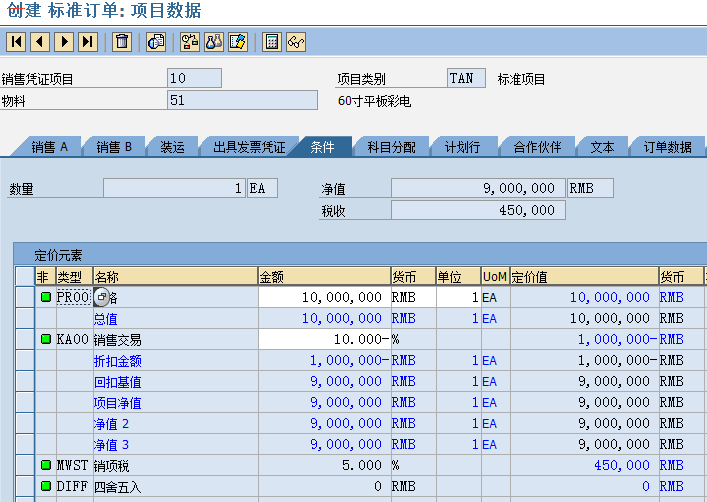Click the 四舍五入 condition name
707x502 pixels.
(118, 487)
